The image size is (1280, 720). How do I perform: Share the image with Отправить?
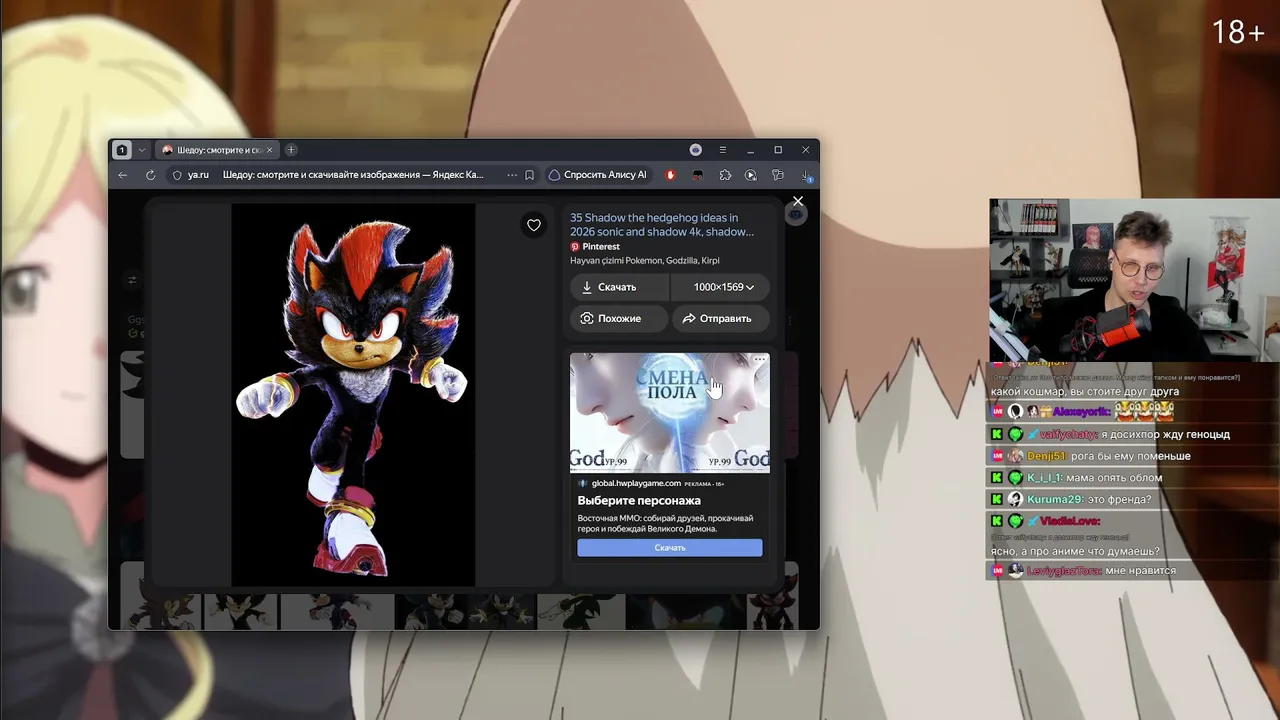[x=719, y=318]
